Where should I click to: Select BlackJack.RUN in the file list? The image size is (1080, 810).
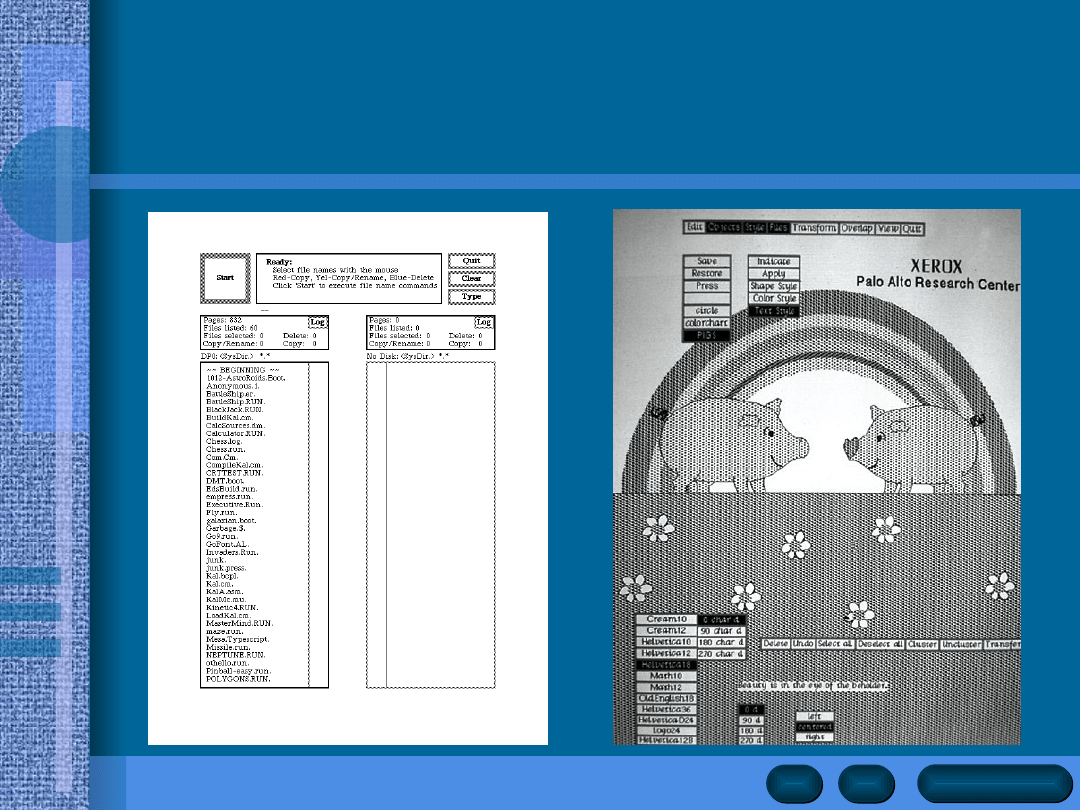tap(235, 410)
